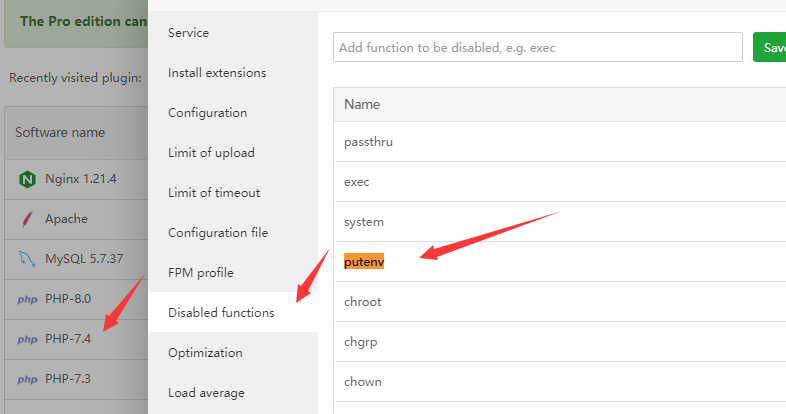Viewport: 786px width, 414px height.
Task: Open the FPM profile section
Action: [x=200, y=273]
